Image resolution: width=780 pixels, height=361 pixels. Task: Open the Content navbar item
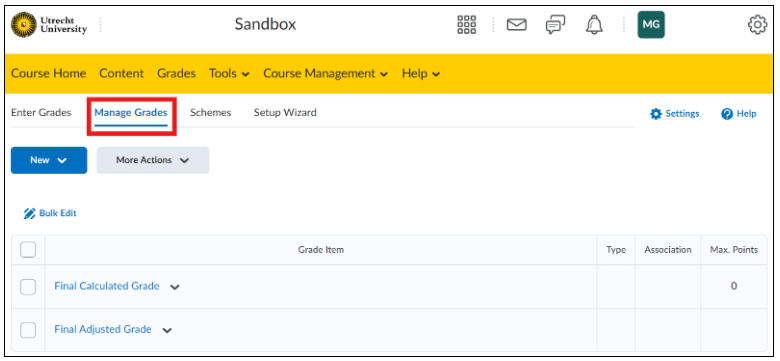121,74
